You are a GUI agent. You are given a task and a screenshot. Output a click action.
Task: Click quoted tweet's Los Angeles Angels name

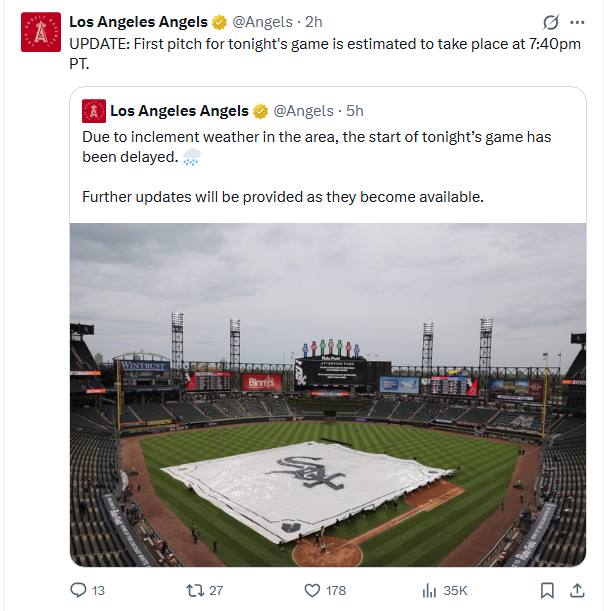click(179, 111)
